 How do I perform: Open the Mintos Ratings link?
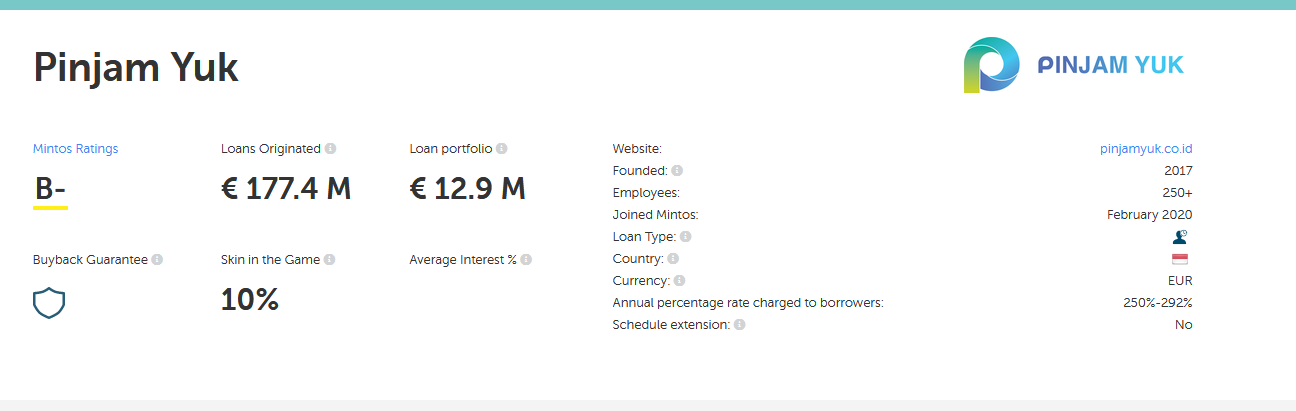click(75, 149)
